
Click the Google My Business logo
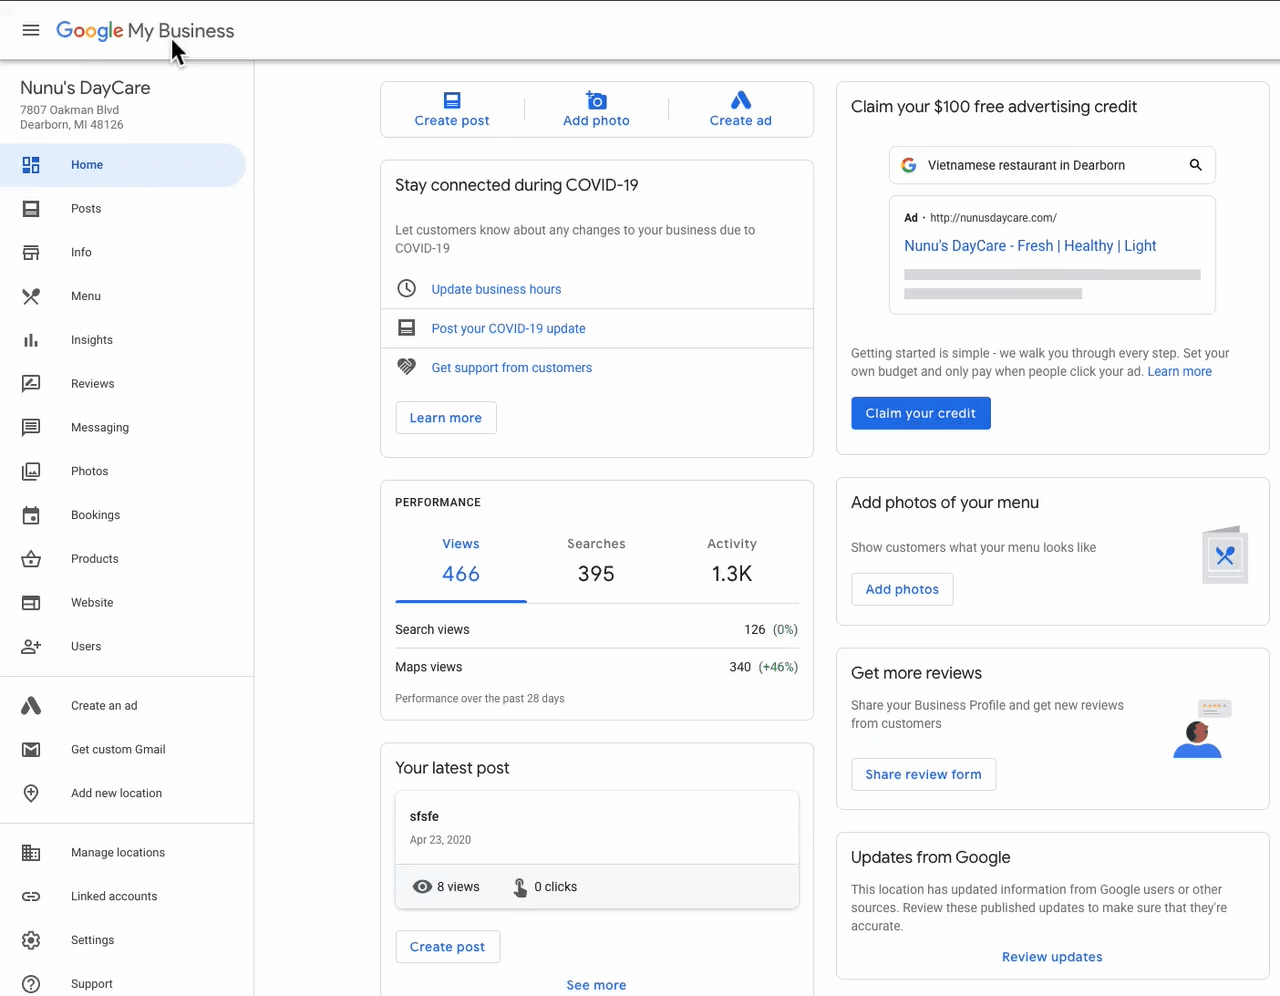pos(145,30)
